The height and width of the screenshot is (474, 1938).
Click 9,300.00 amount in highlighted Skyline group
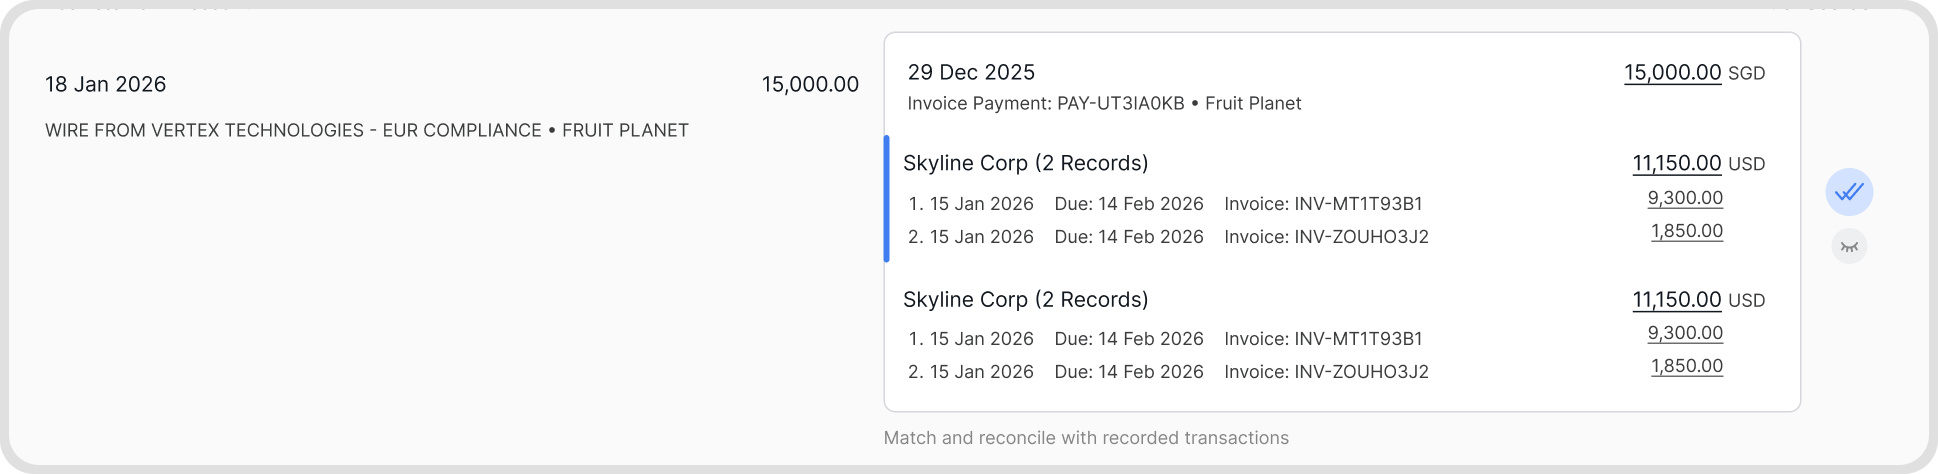pos(1685,198)
